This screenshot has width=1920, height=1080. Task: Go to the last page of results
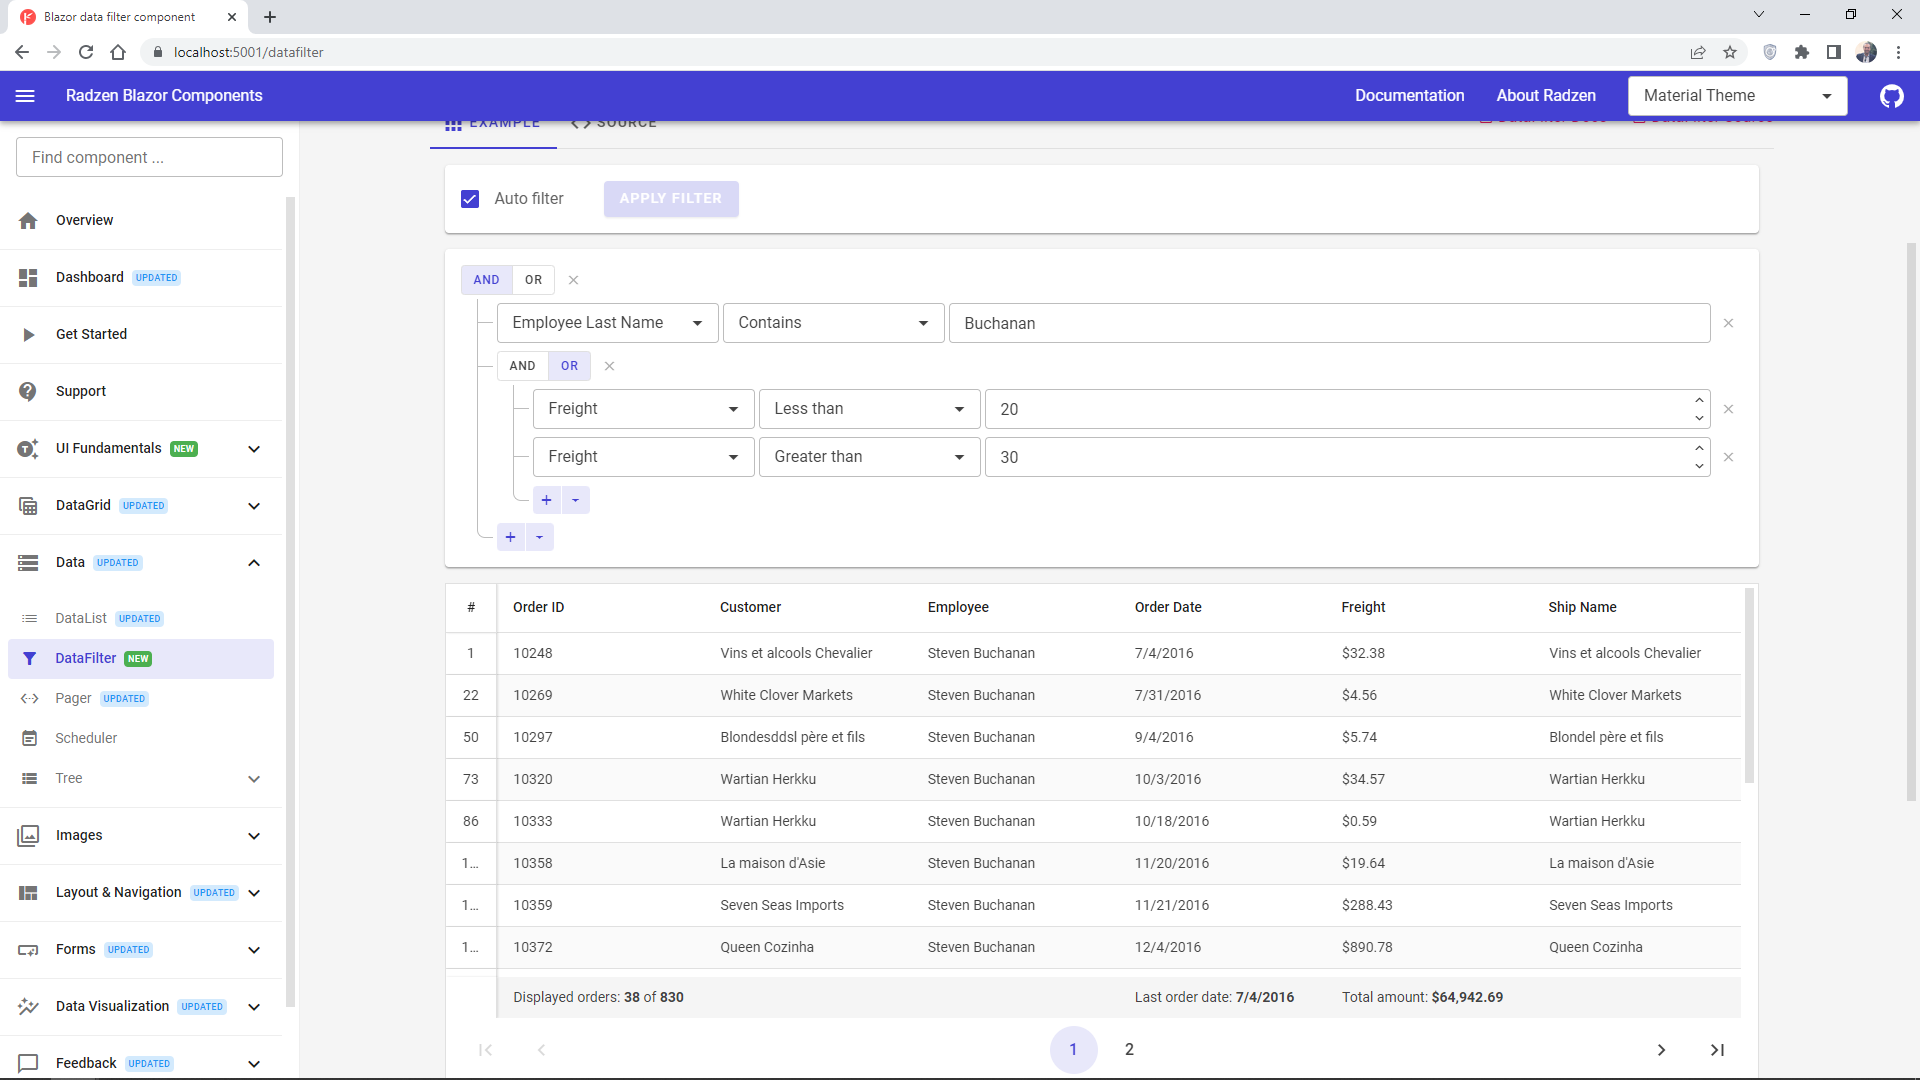point(1717,1050)
